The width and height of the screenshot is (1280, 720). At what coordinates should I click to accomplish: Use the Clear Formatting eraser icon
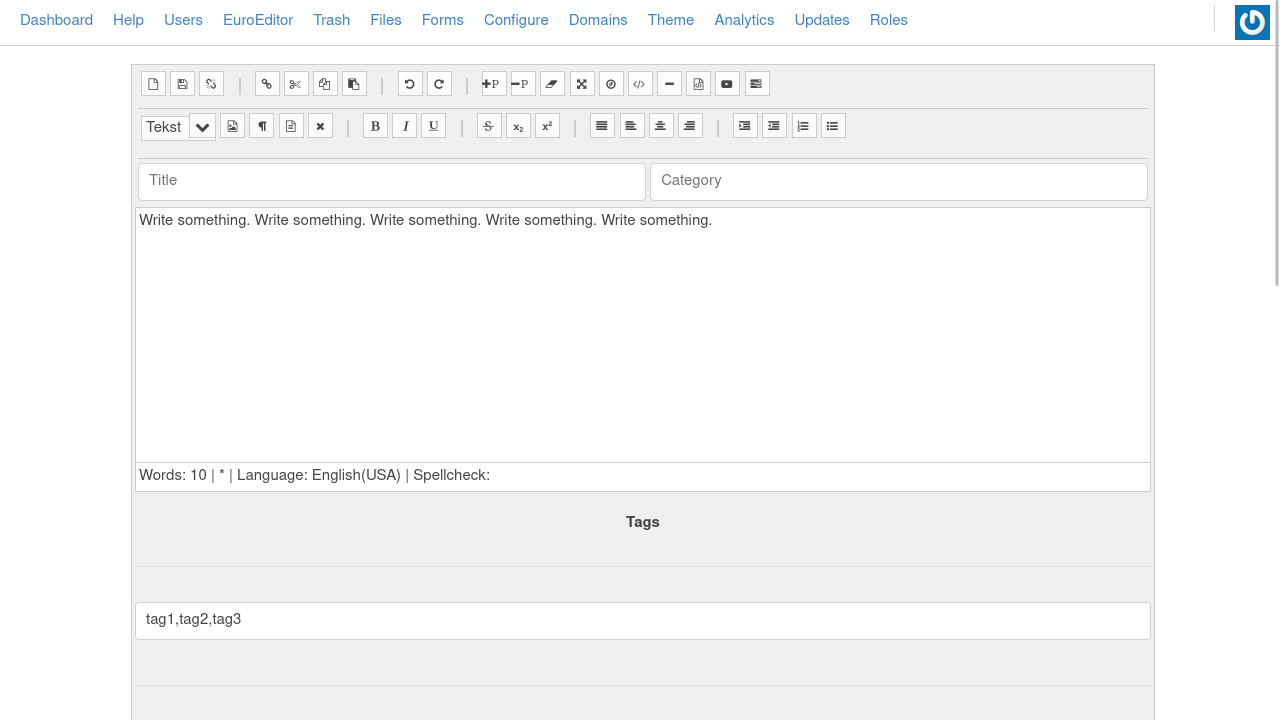(552, 83)
